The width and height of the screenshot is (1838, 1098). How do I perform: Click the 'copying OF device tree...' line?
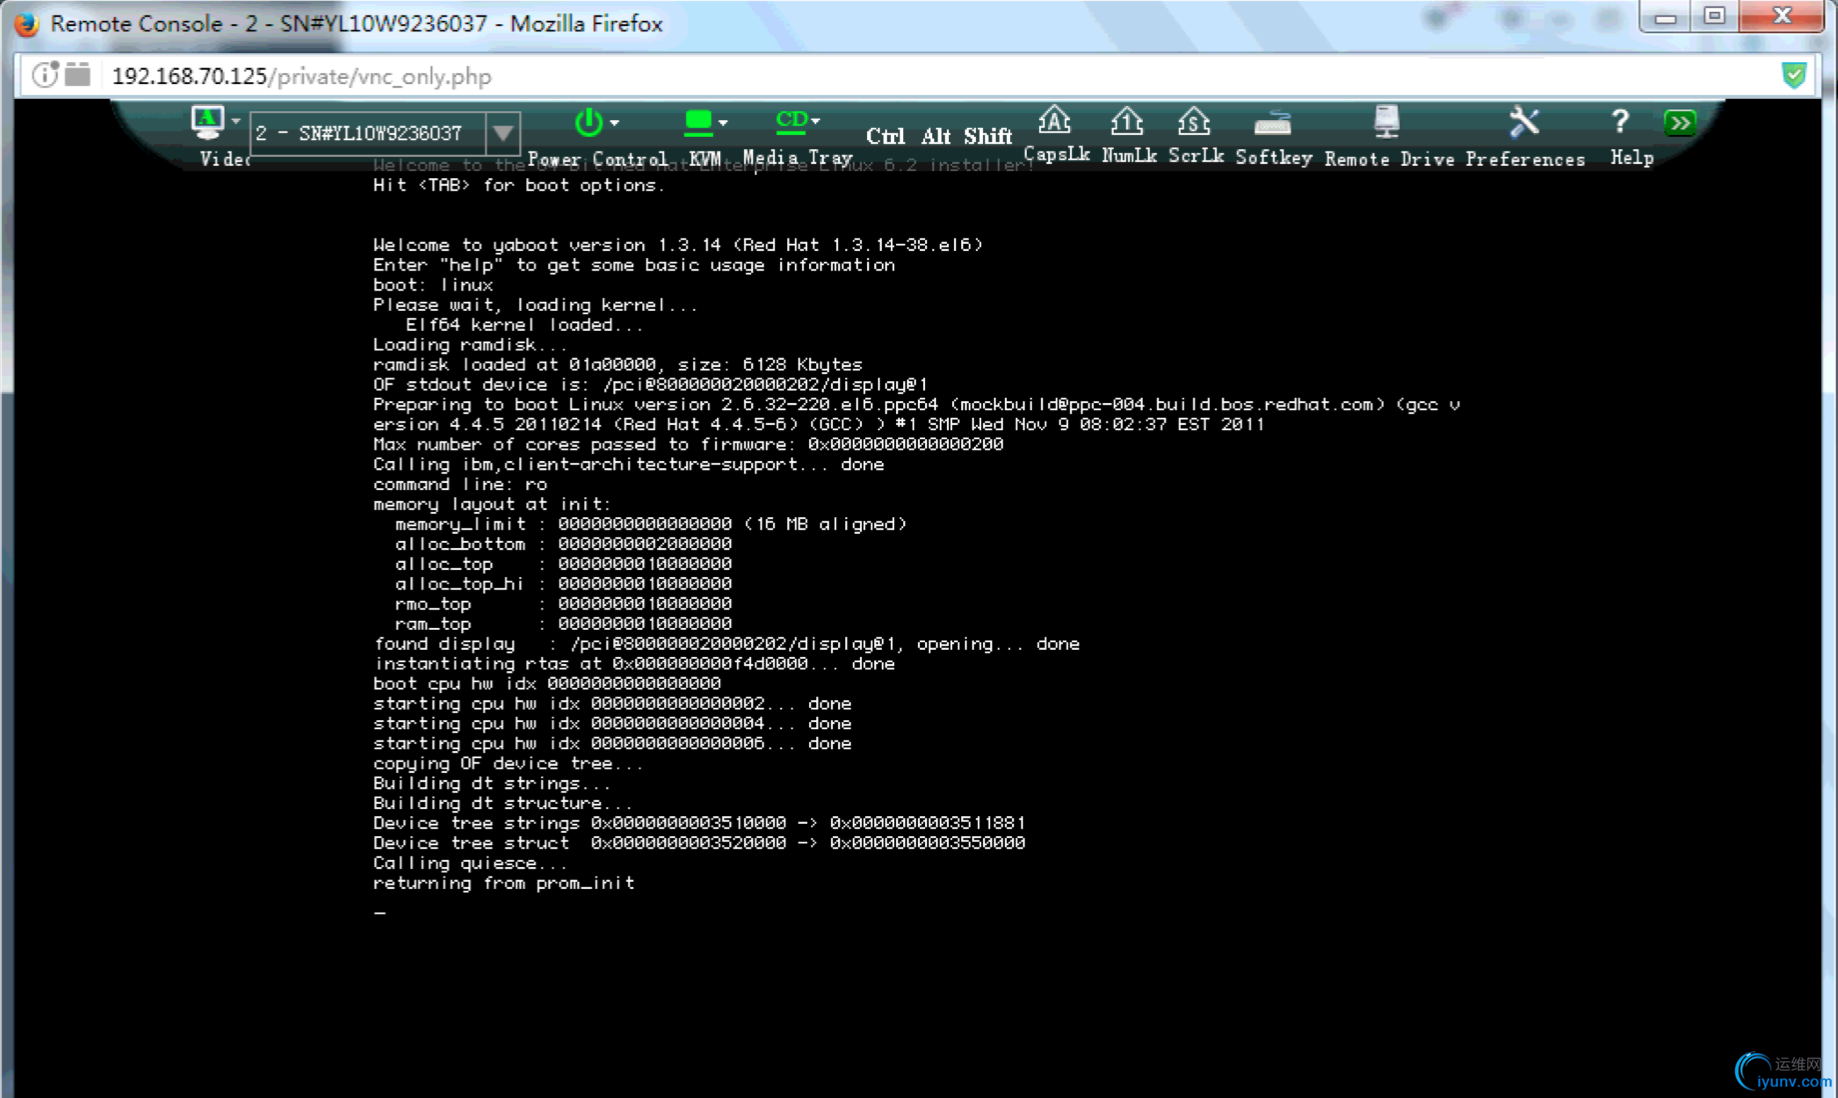[x=508, y=763]
